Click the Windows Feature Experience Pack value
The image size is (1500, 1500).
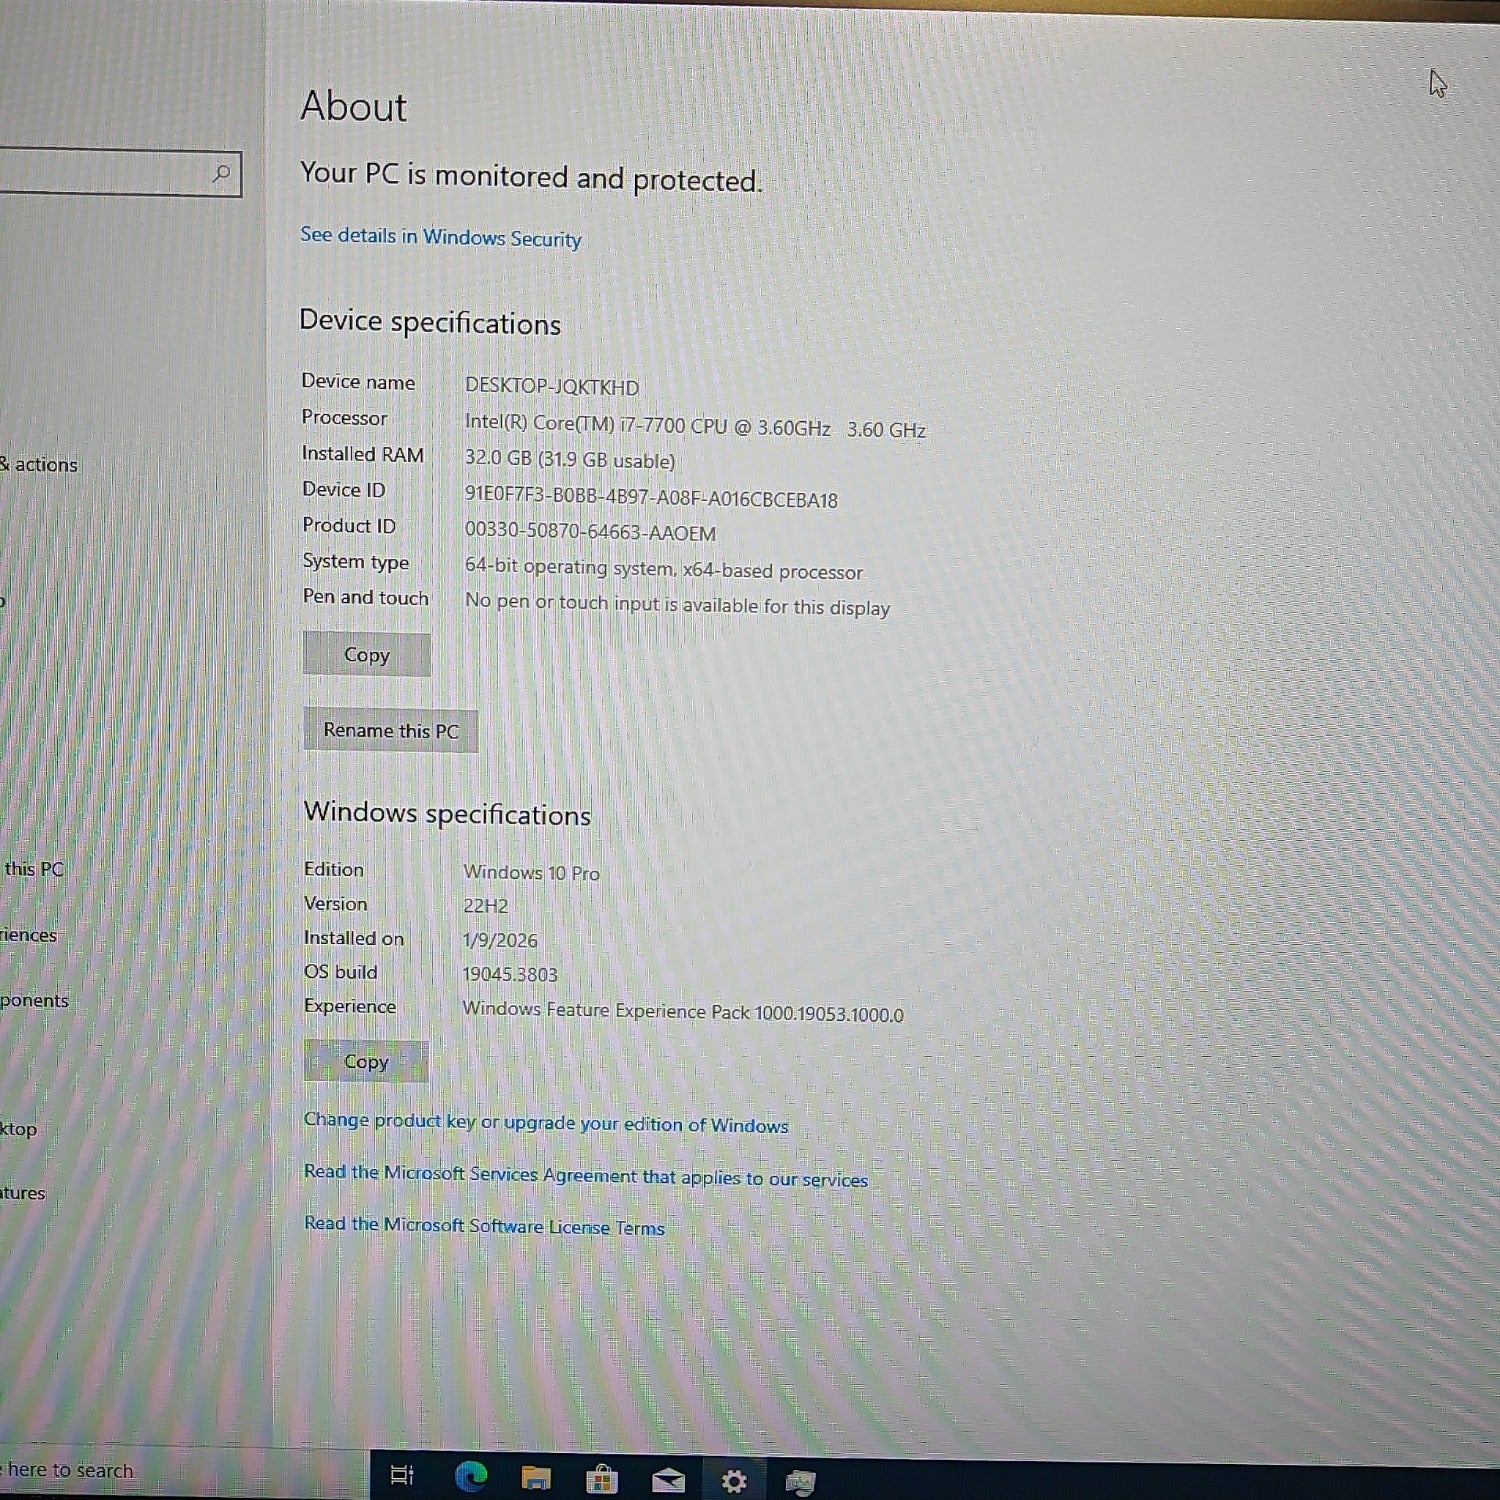click(683, 1011)
